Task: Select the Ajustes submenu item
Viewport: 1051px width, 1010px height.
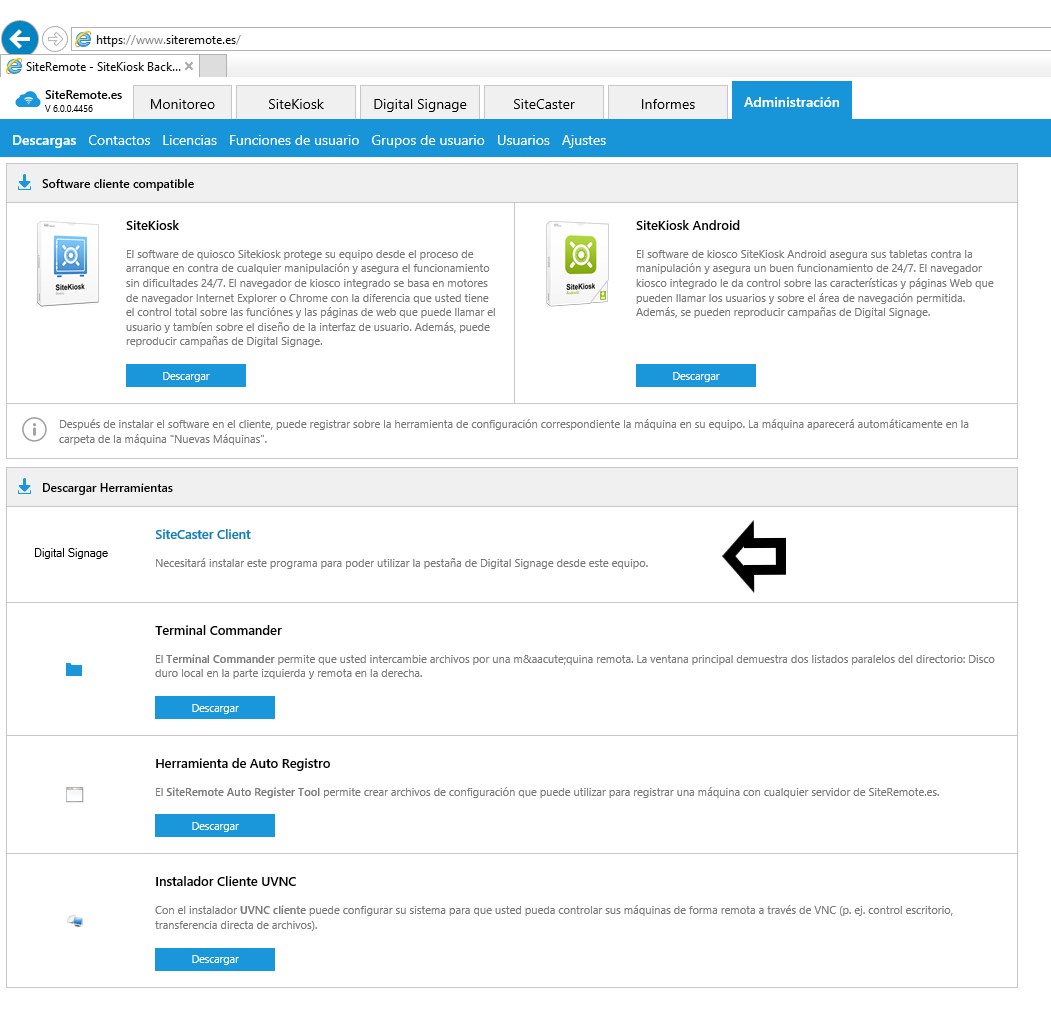Action: [x=584, y=140]
